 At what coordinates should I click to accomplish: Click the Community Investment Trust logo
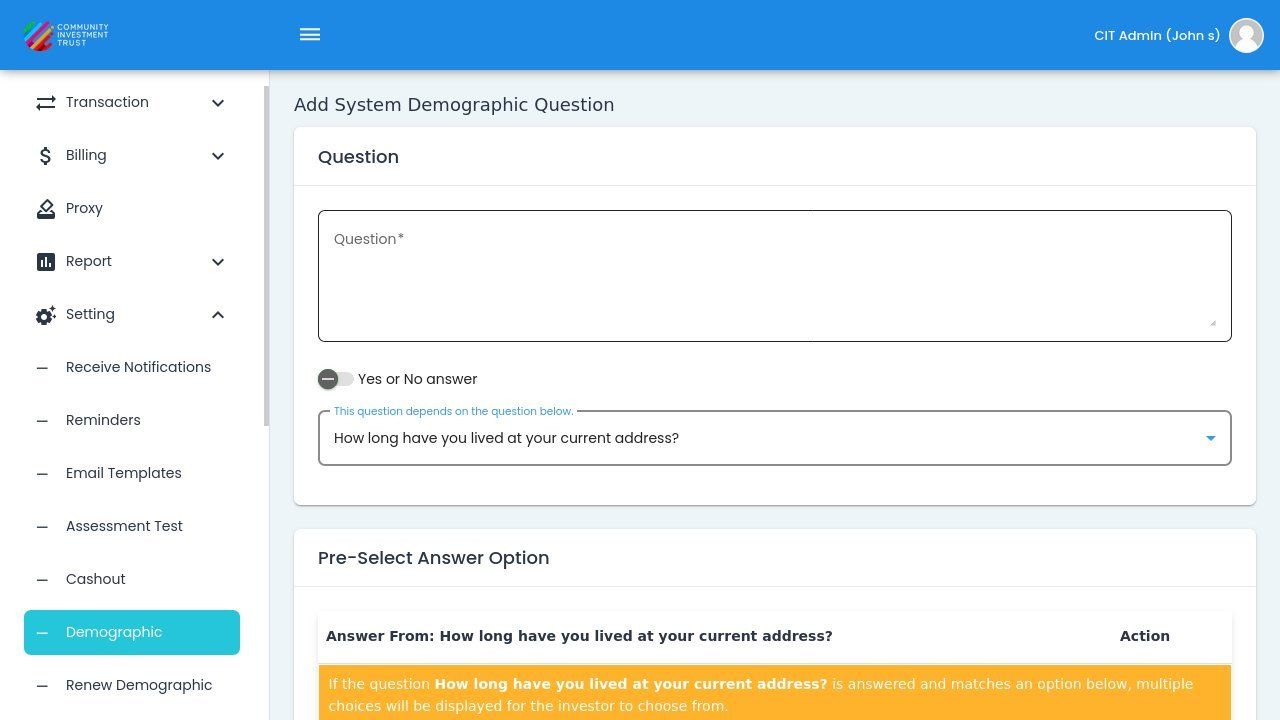coord(66,35)
